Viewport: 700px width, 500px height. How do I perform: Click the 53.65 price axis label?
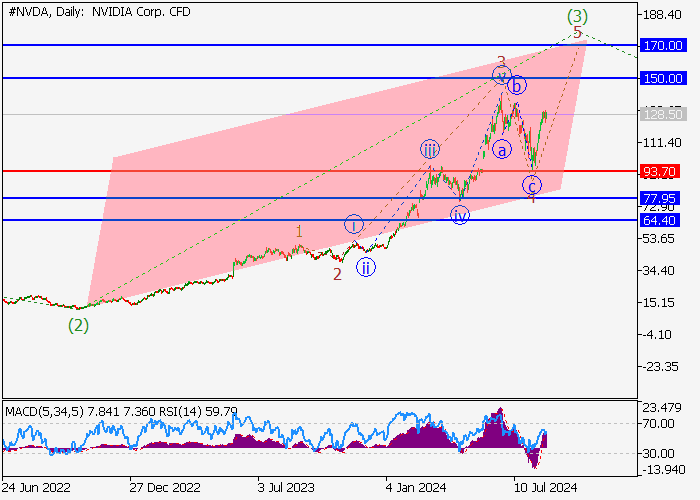(658, 239)
